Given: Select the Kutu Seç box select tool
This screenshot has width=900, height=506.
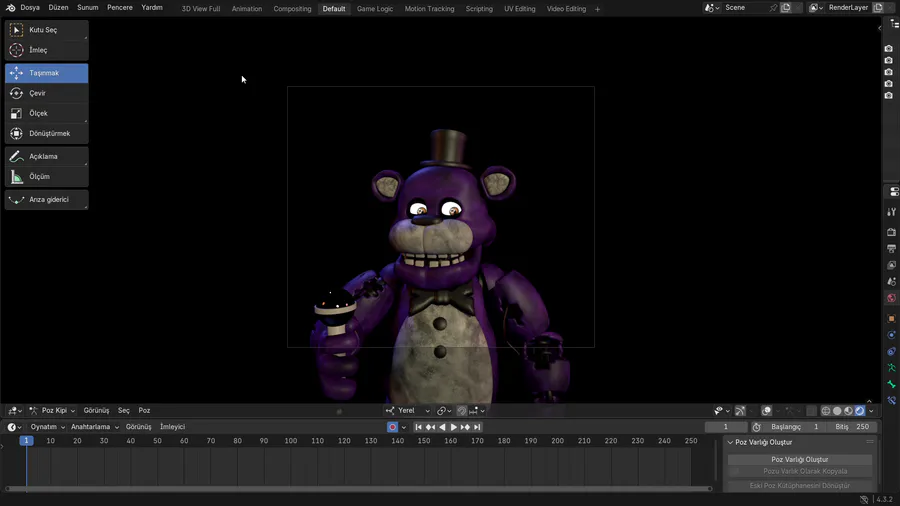Looking at the screenshot, I should (x=46, y=30).
